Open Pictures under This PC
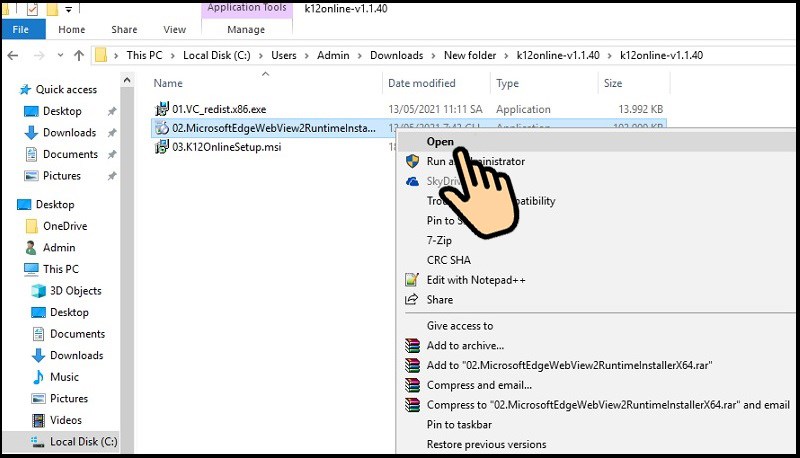Screen dimensions: 800x458 (x=69, y=398)
